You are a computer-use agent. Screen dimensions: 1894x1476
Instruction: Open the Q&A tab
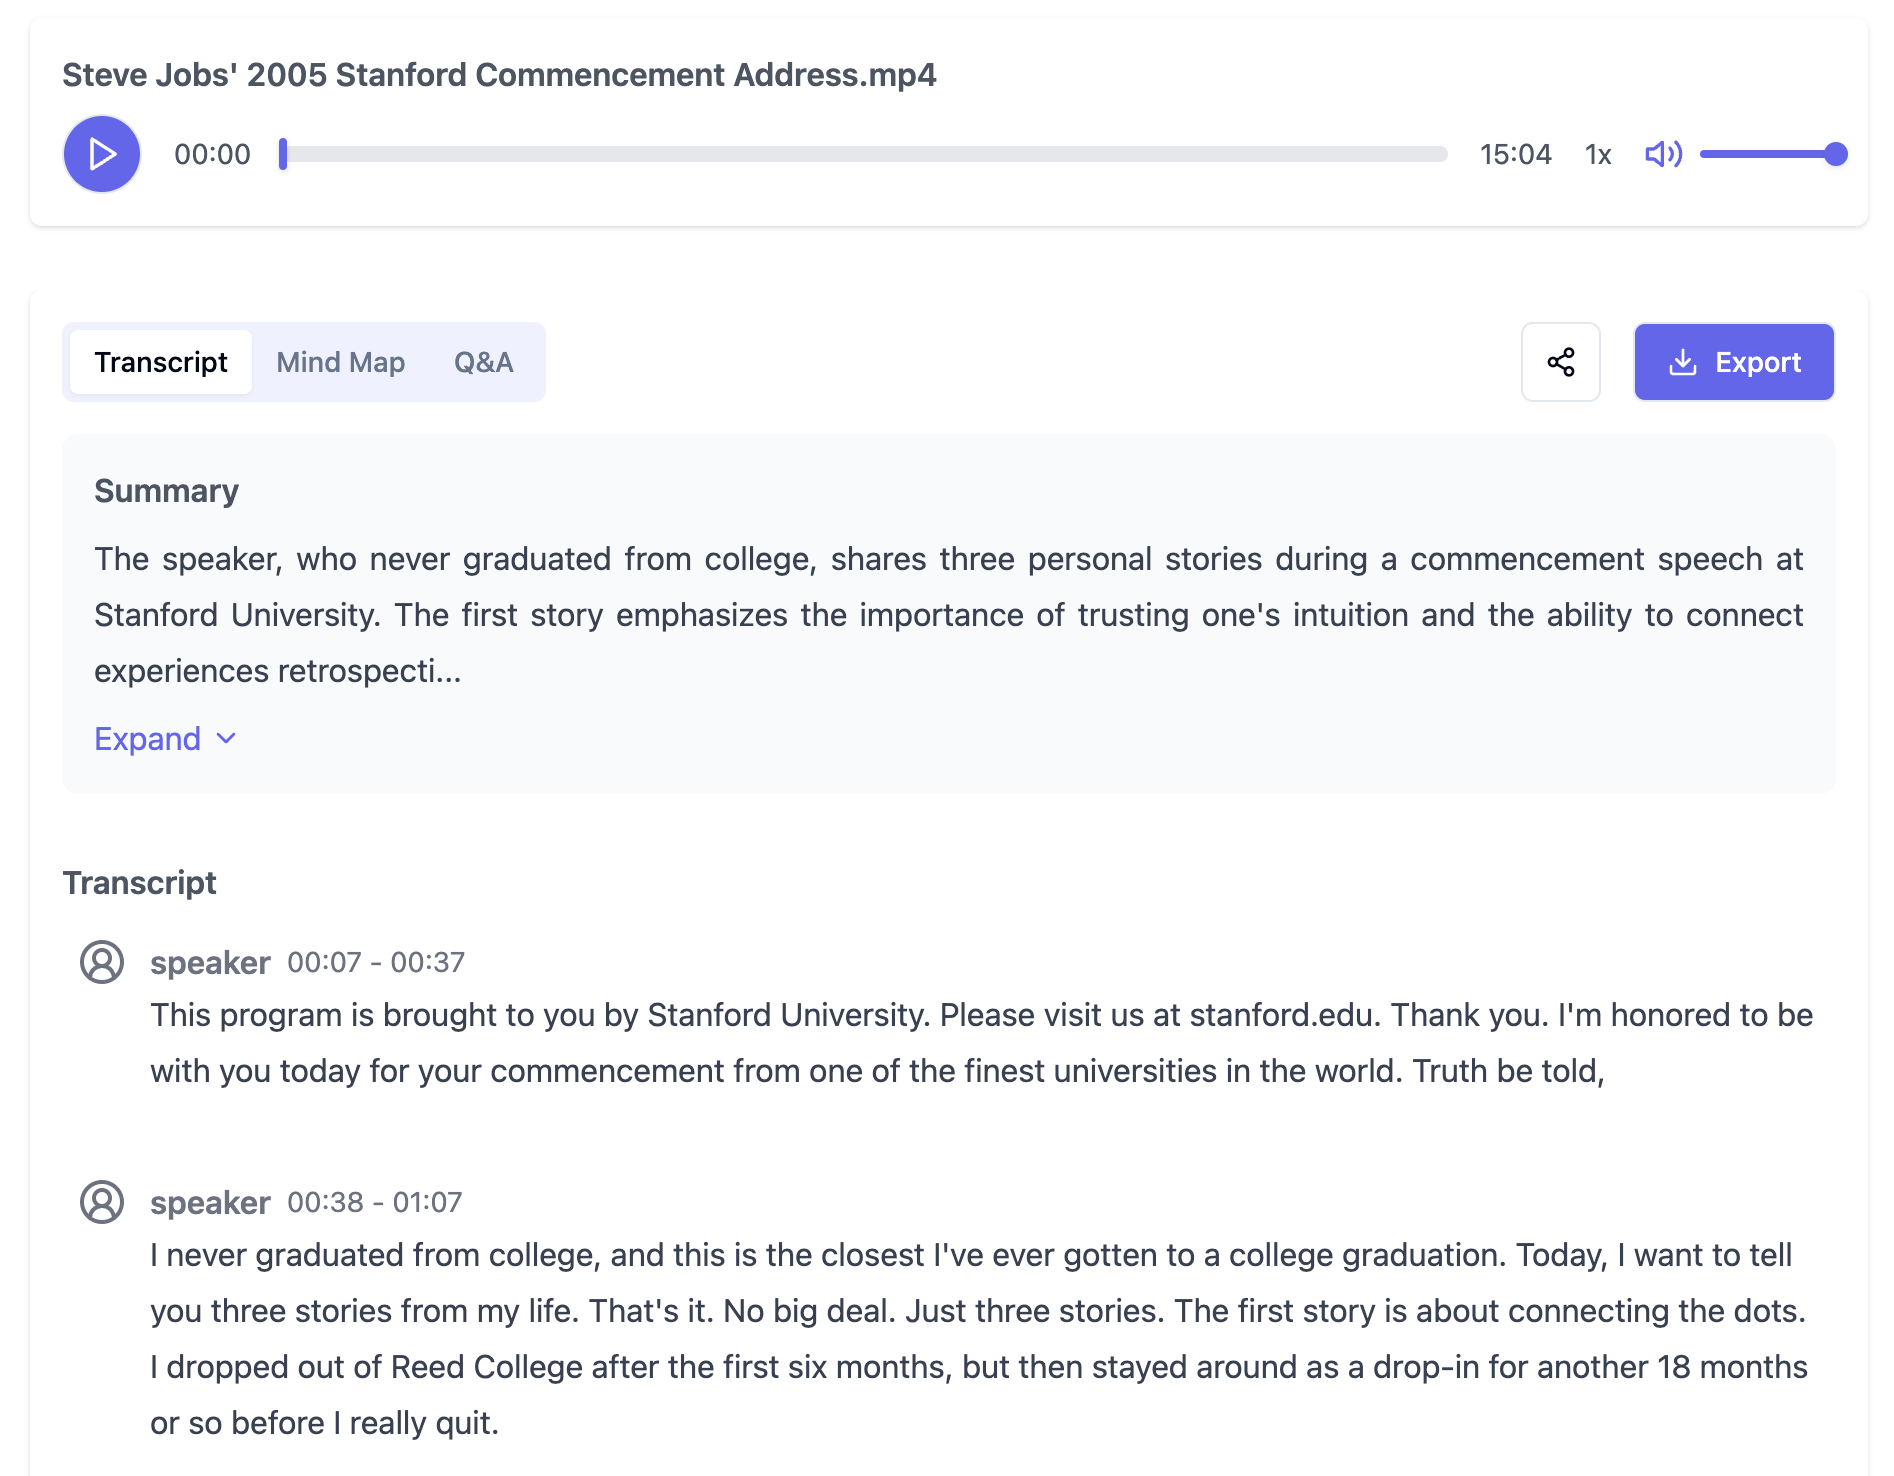(x=484, y=362)
